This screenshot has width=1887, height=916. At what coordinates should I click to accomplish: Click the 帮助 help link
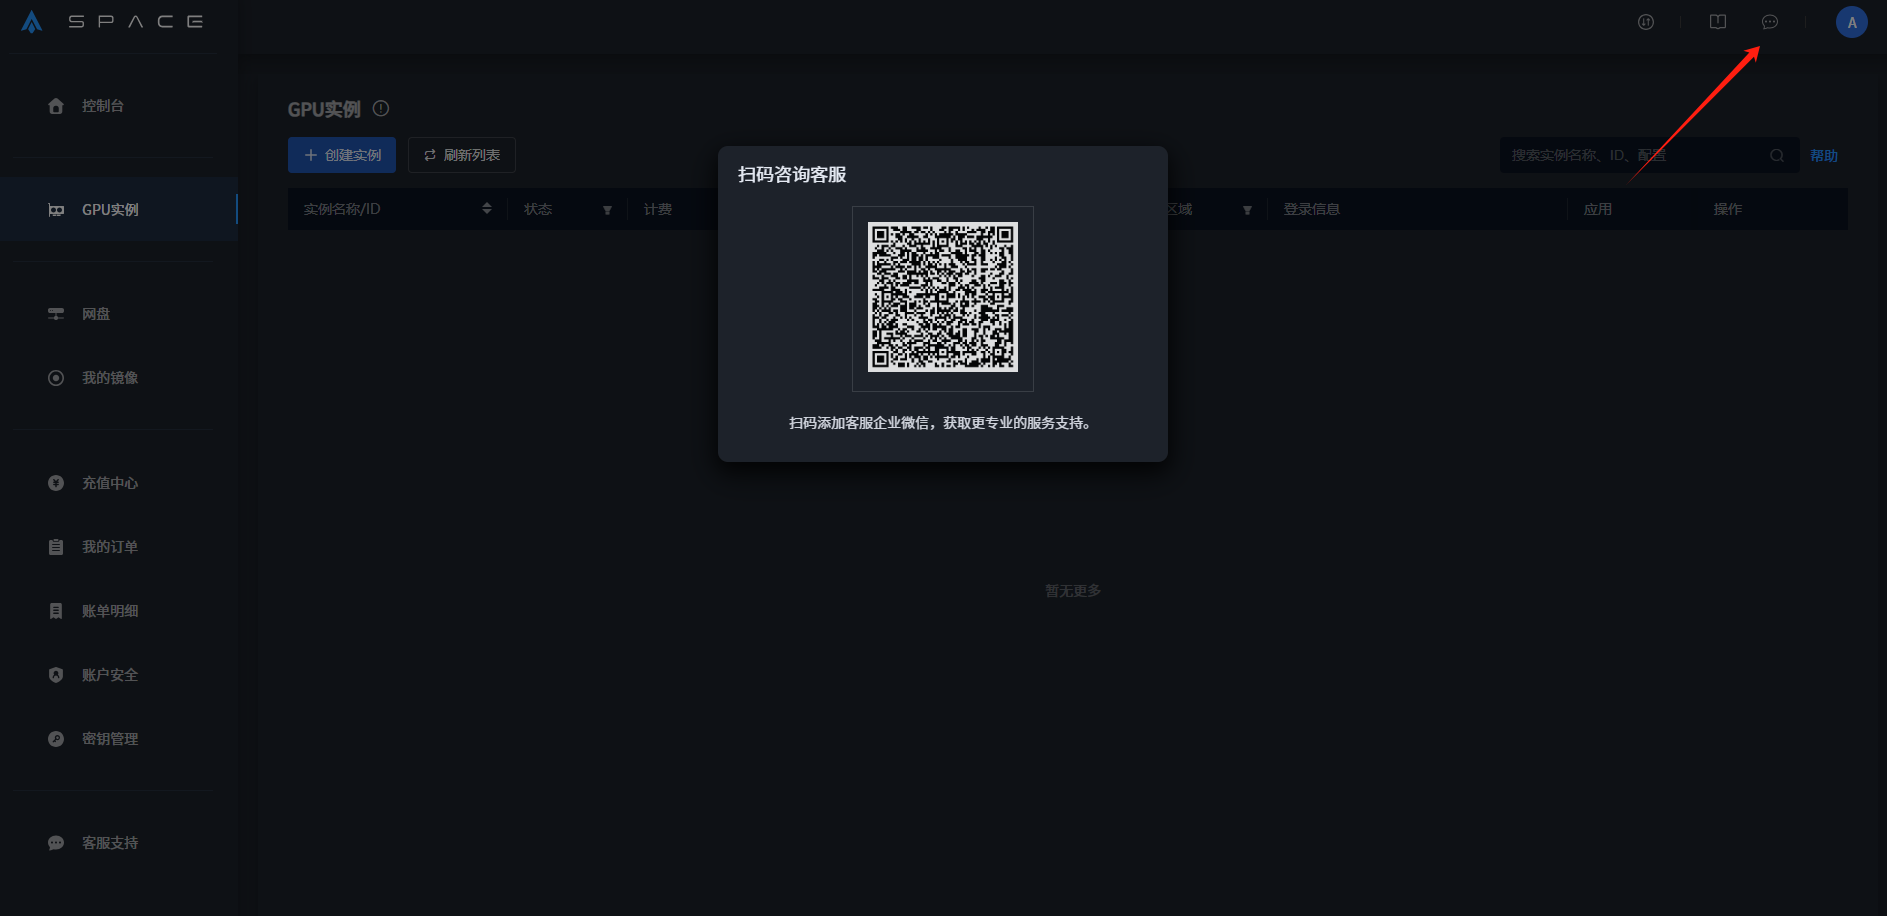click(x=1824, y=155)
